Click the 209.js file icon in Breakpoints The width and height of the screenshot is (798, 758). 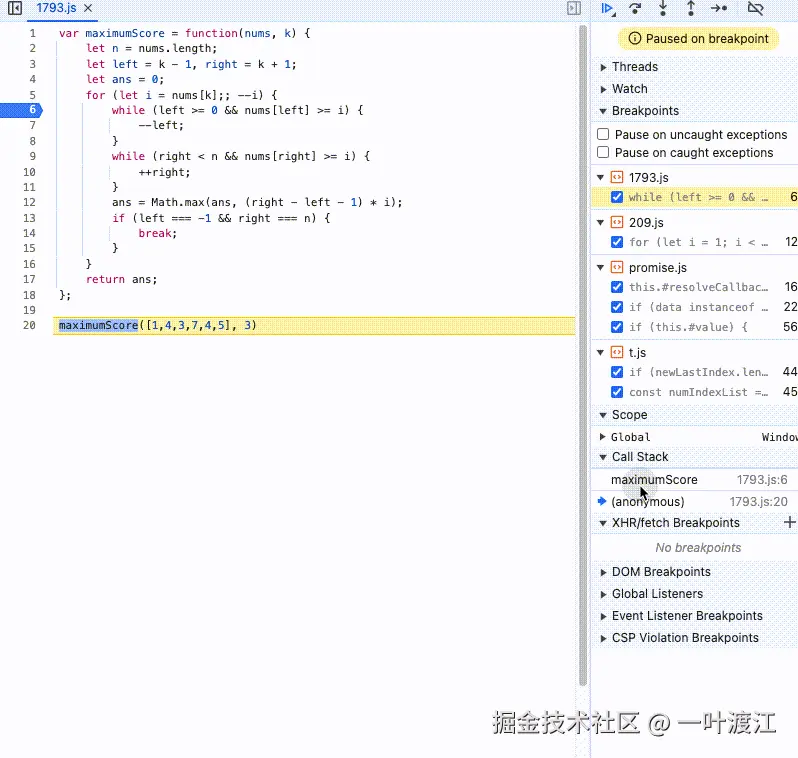point(617,222)
